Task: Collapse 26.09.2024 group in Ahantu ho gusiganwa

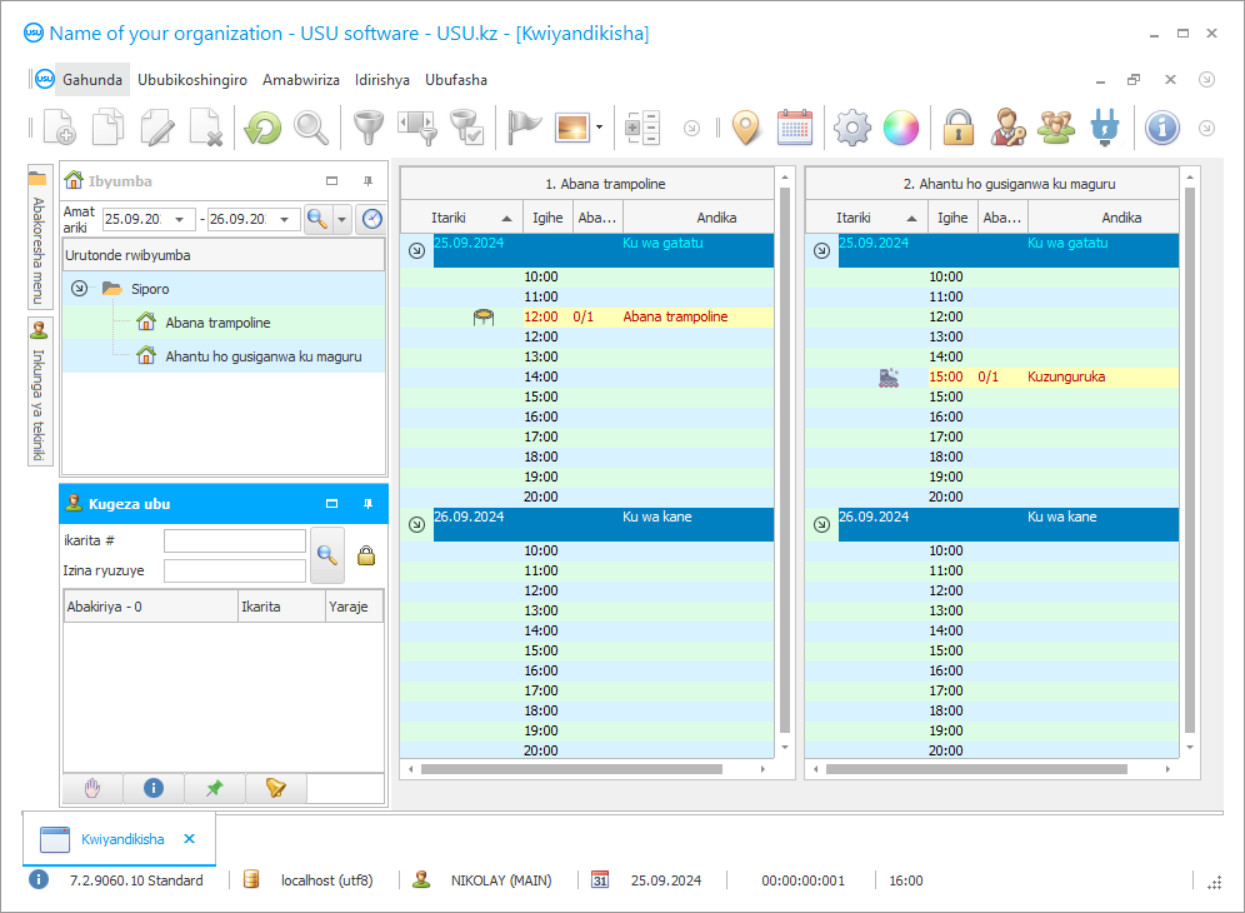Action: pos(822,524)
